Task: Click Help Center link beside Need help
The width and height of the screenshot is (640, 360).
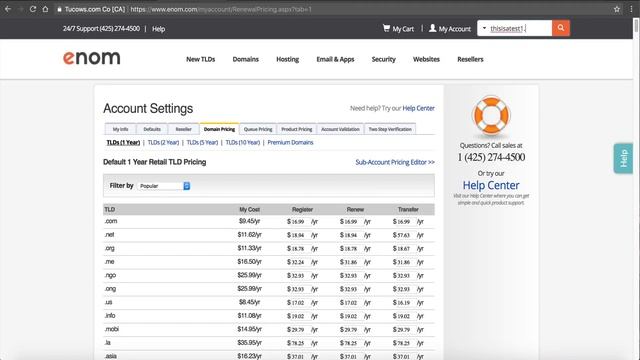Action: (x=418, y=108)
